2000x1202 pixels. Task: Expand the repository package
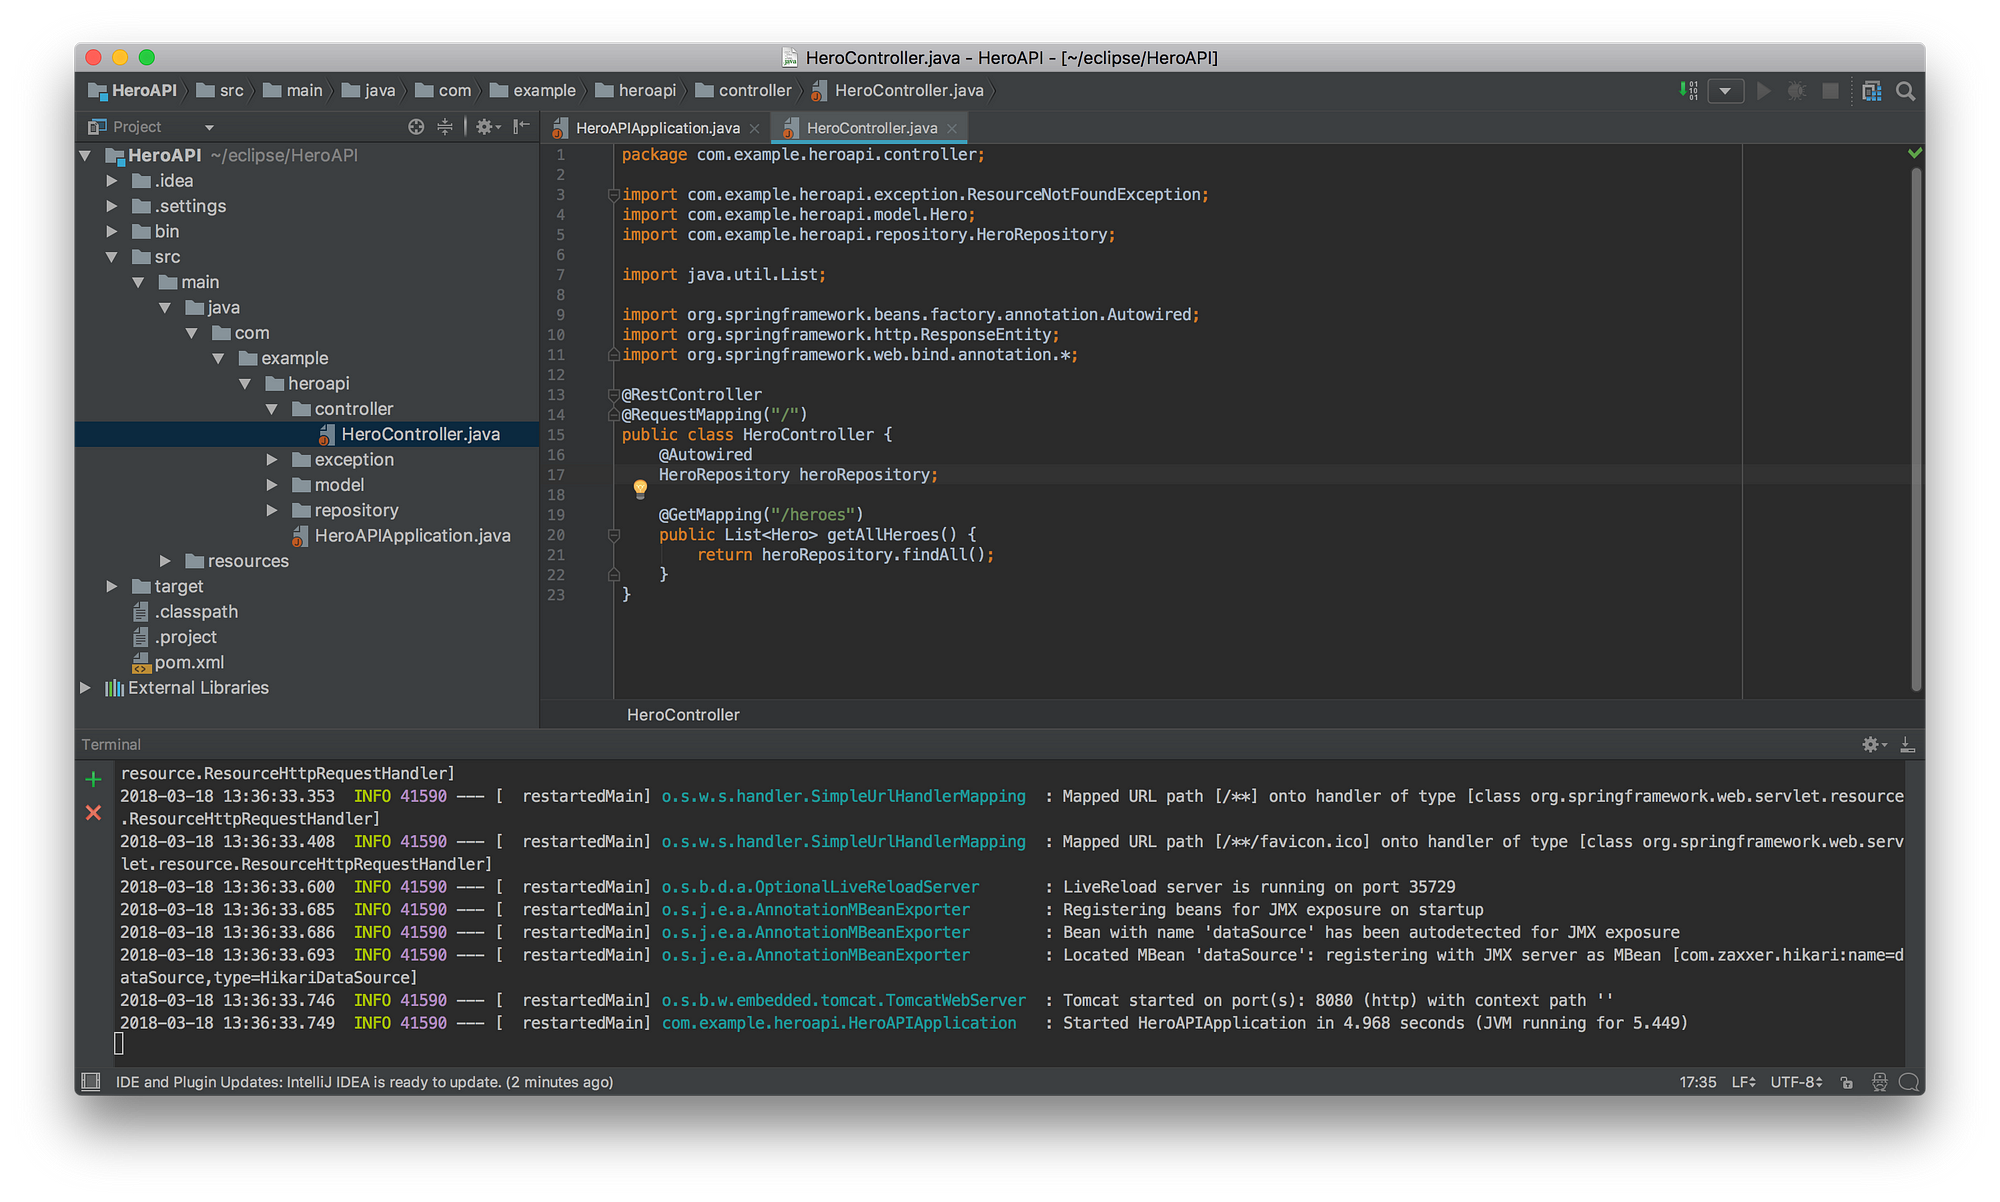click(272, 510)
